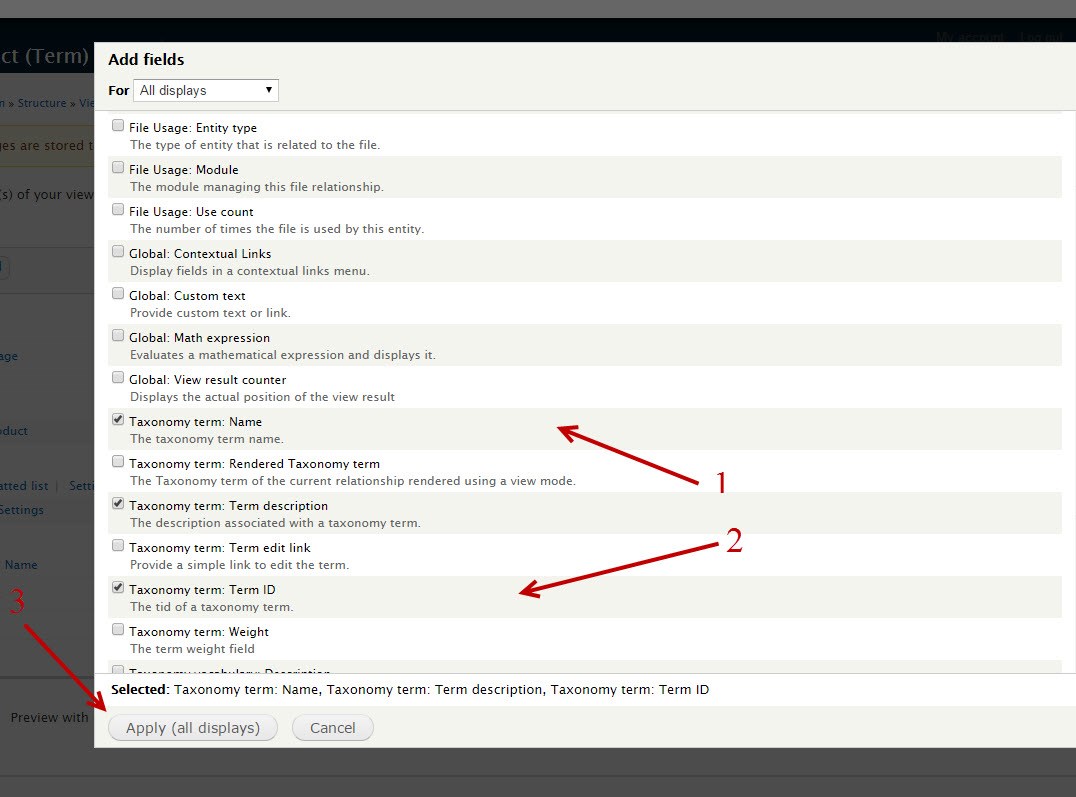Screen dimensions: 1076x797
Task: Uncheck Taxonomy term: Term description checkbox
Action: (x=118, y=503)
